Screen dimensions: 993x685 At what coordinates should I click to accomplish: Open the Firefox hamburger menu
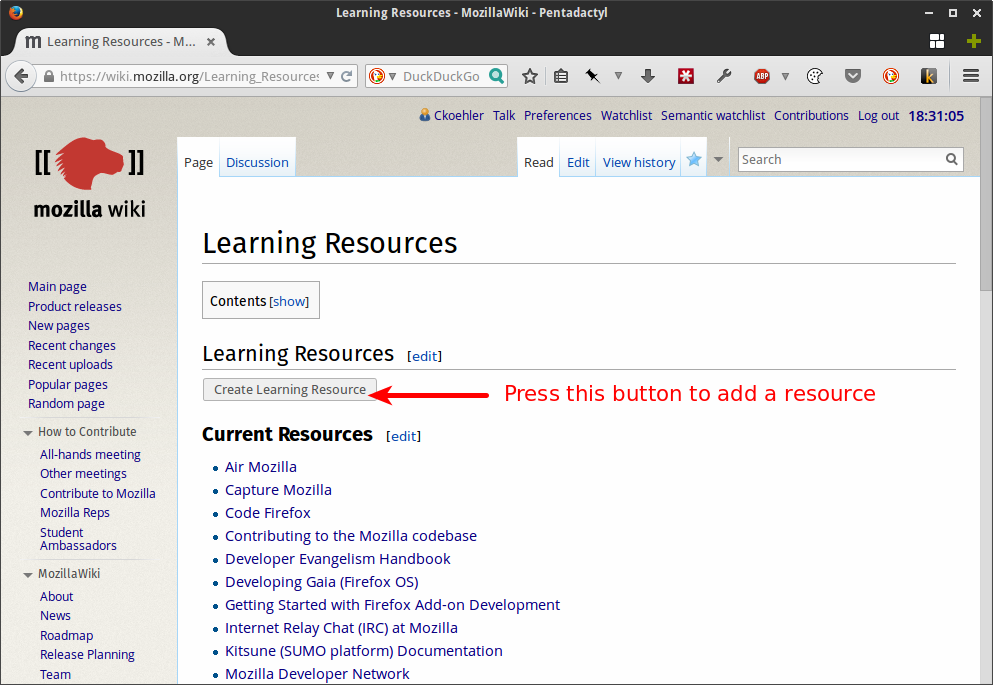point(971,77)
